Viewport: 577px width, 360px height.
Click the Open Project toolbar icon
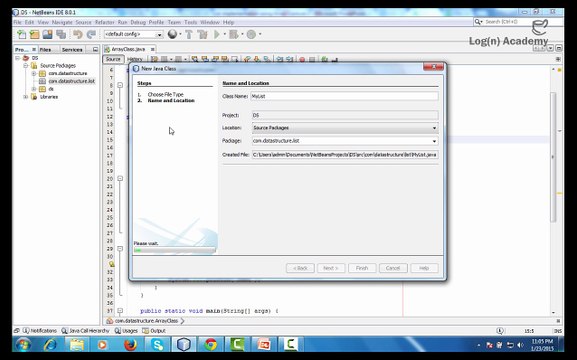48,35
